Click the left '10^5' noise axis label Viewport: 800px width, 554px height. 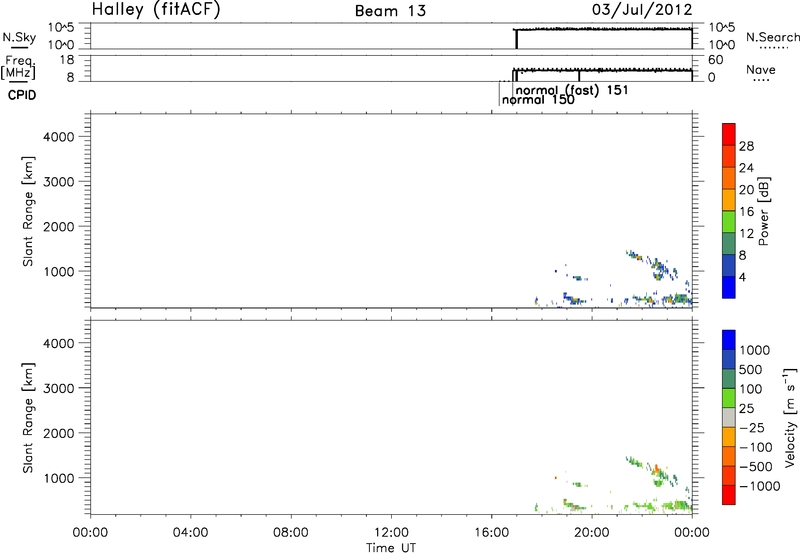coord(61,28)
